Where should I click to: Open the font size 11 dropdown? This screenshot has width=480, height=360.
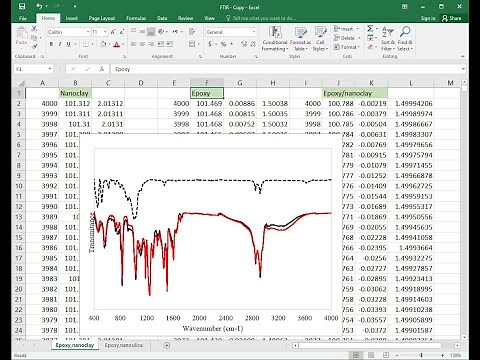click(105, 32)
